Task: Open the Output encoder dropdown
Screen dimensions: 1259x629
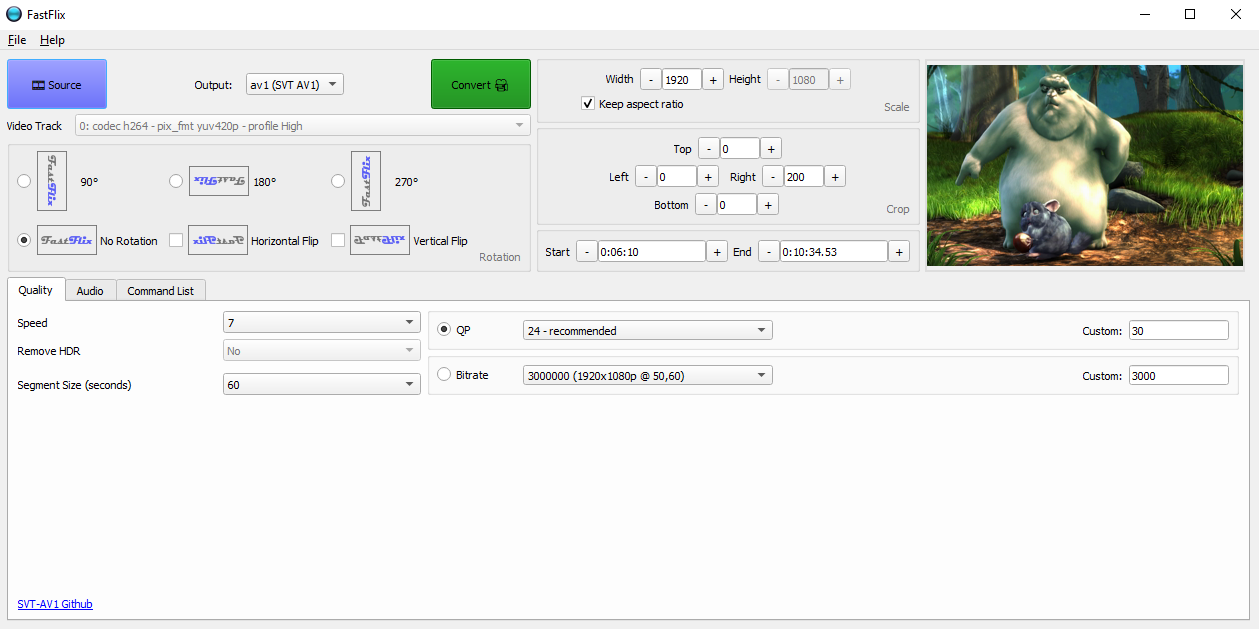Action: 295,85
